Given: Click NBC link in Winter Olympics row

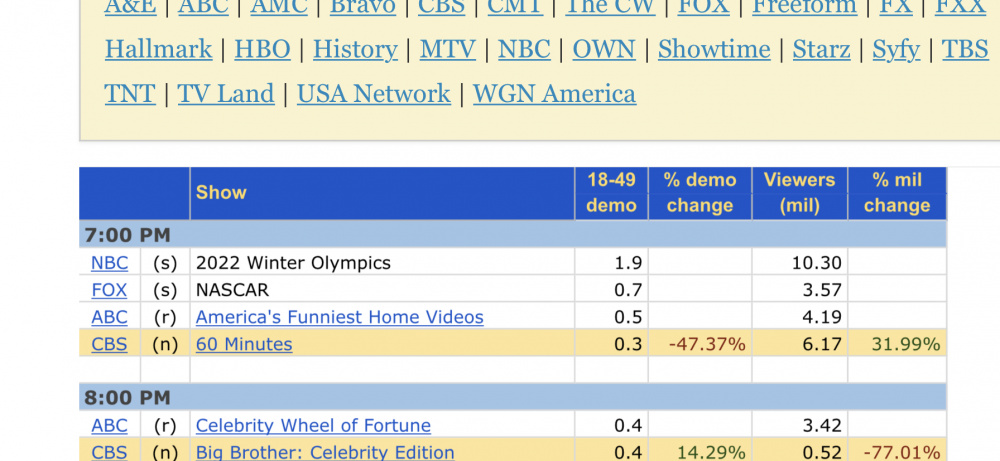Looking at the screenshot, I should tap(109, 263).
